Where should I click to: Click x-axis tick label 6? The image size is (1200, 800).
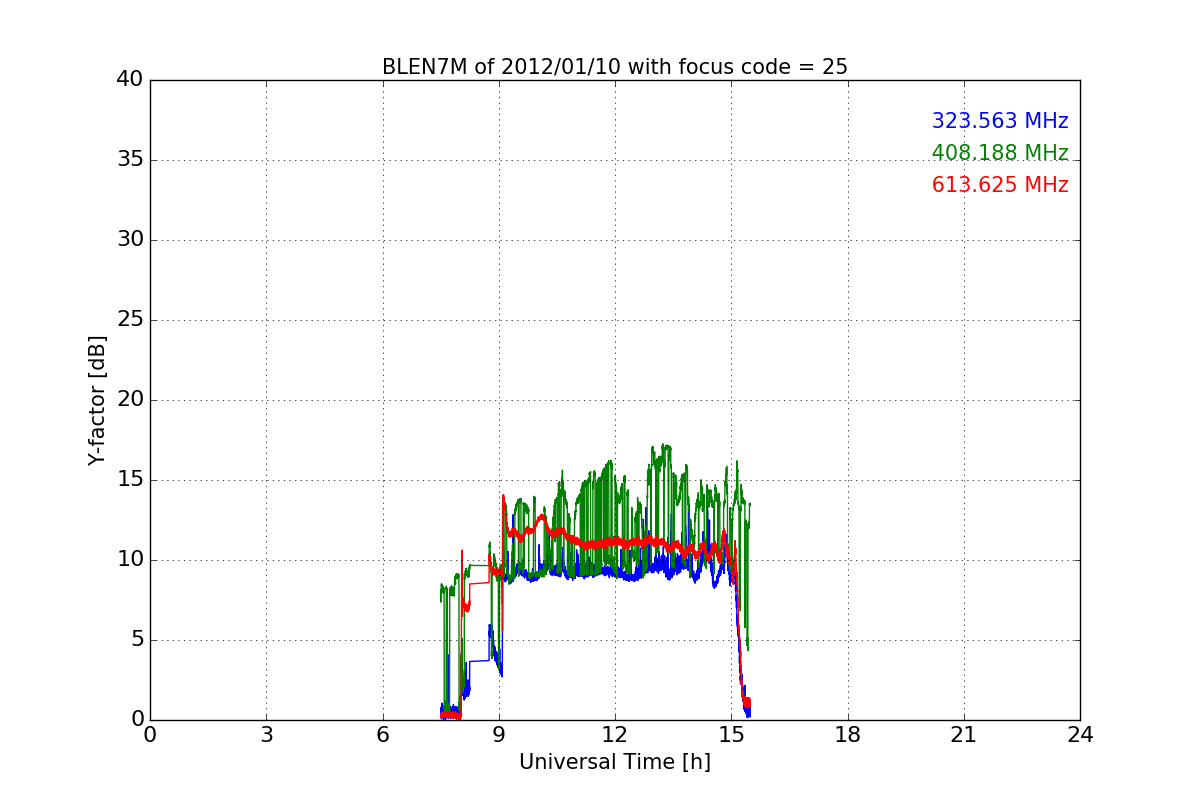point(382,735)
